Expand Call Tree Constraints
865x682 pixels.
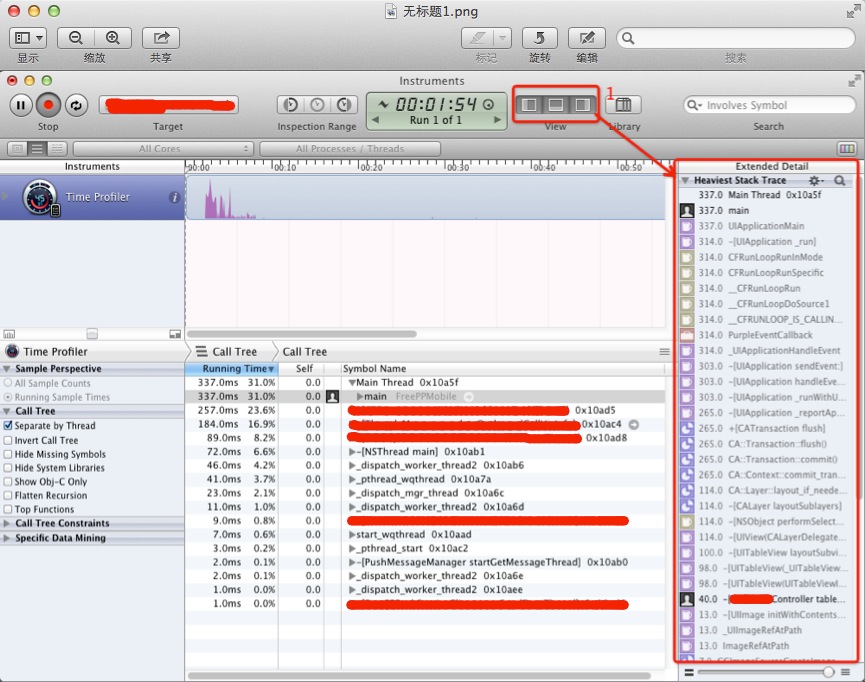pyautogui.click(x=7, y=523)
